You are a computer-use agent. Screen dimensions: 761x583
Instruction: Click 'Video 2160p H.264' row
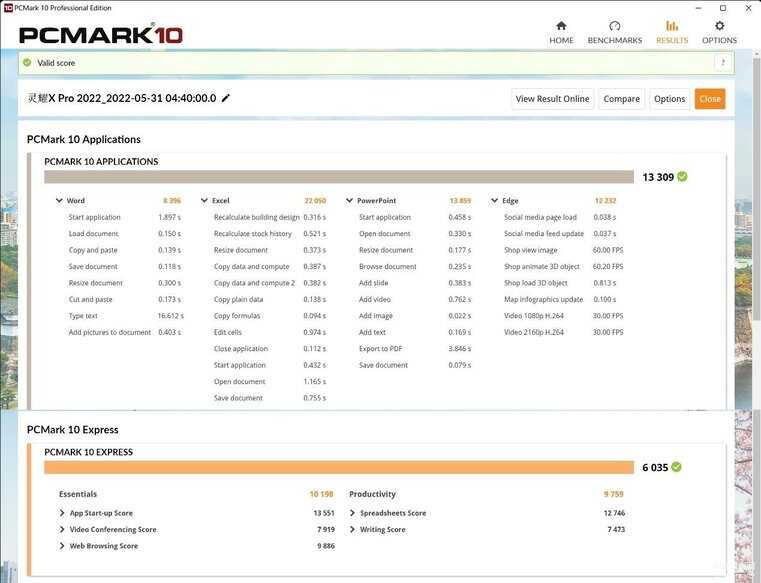click(563, 333)
